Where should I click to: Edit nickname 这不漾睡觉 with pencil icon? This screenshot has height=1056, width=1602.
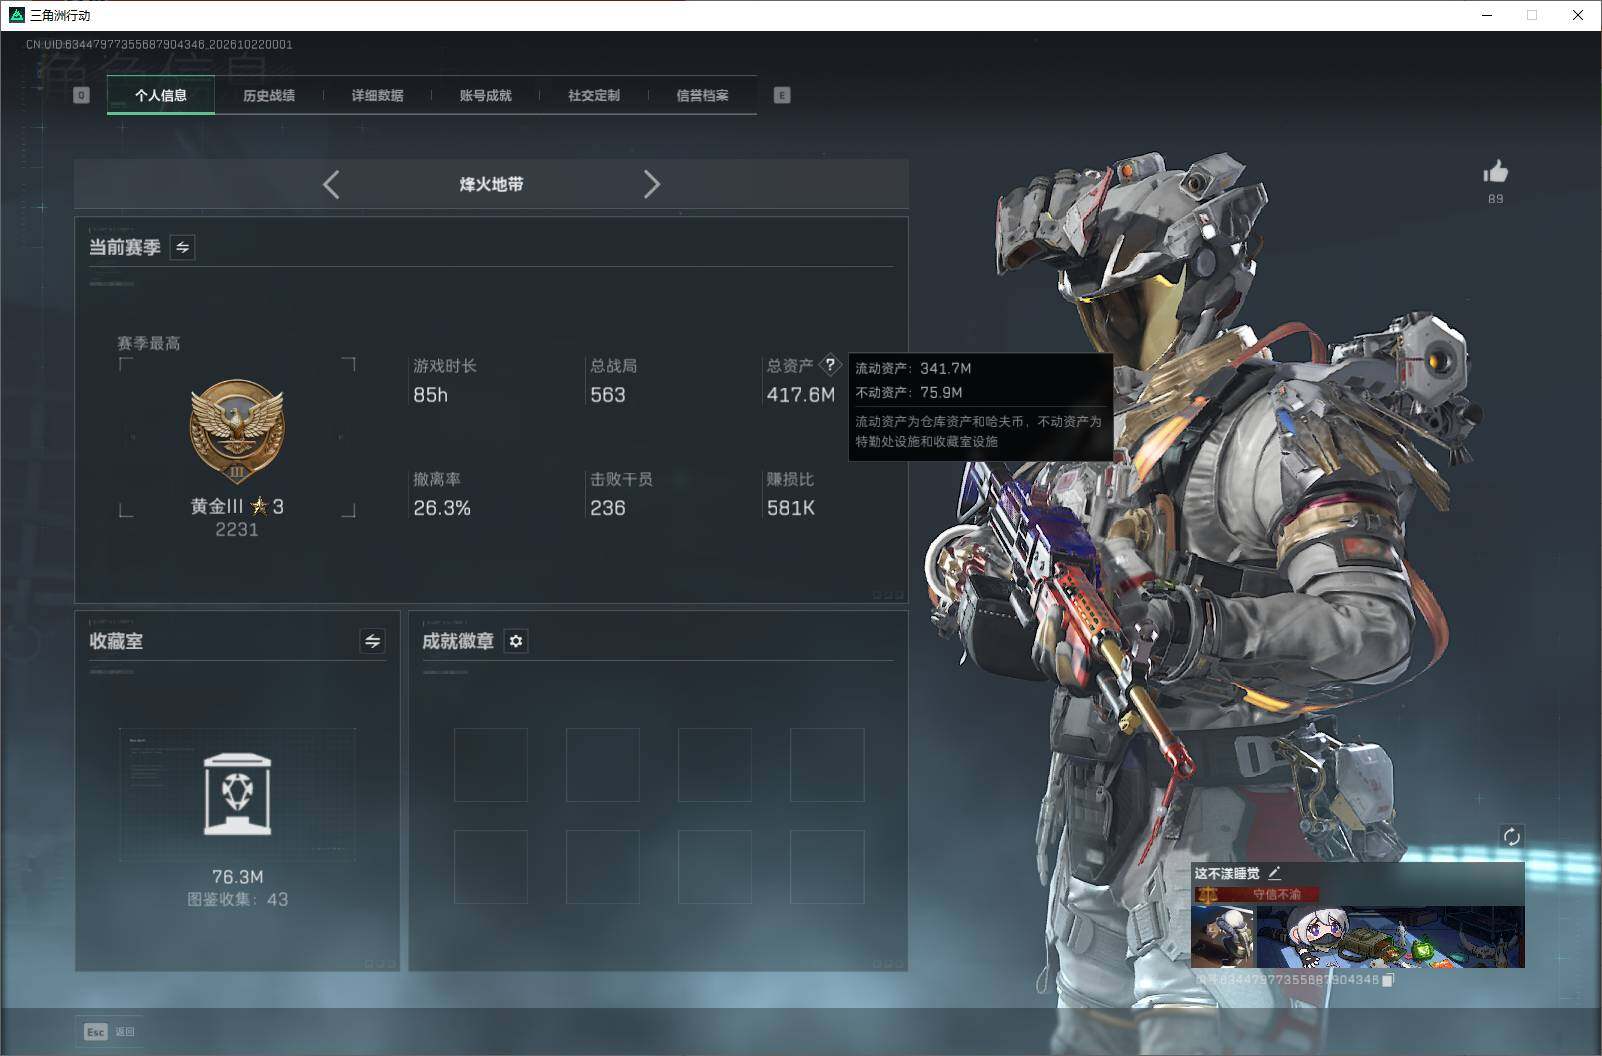1275,873
